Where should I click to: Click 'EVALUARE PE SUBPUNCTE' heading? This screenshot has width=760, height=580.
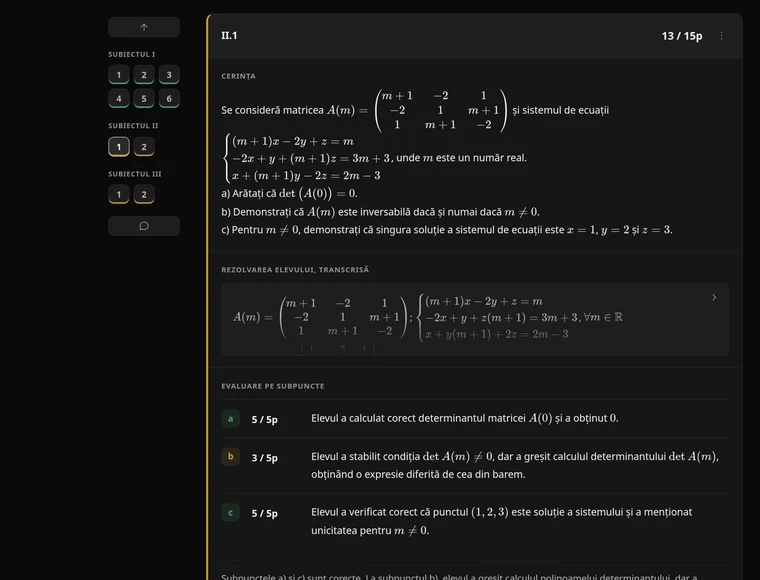pos(273,386)
